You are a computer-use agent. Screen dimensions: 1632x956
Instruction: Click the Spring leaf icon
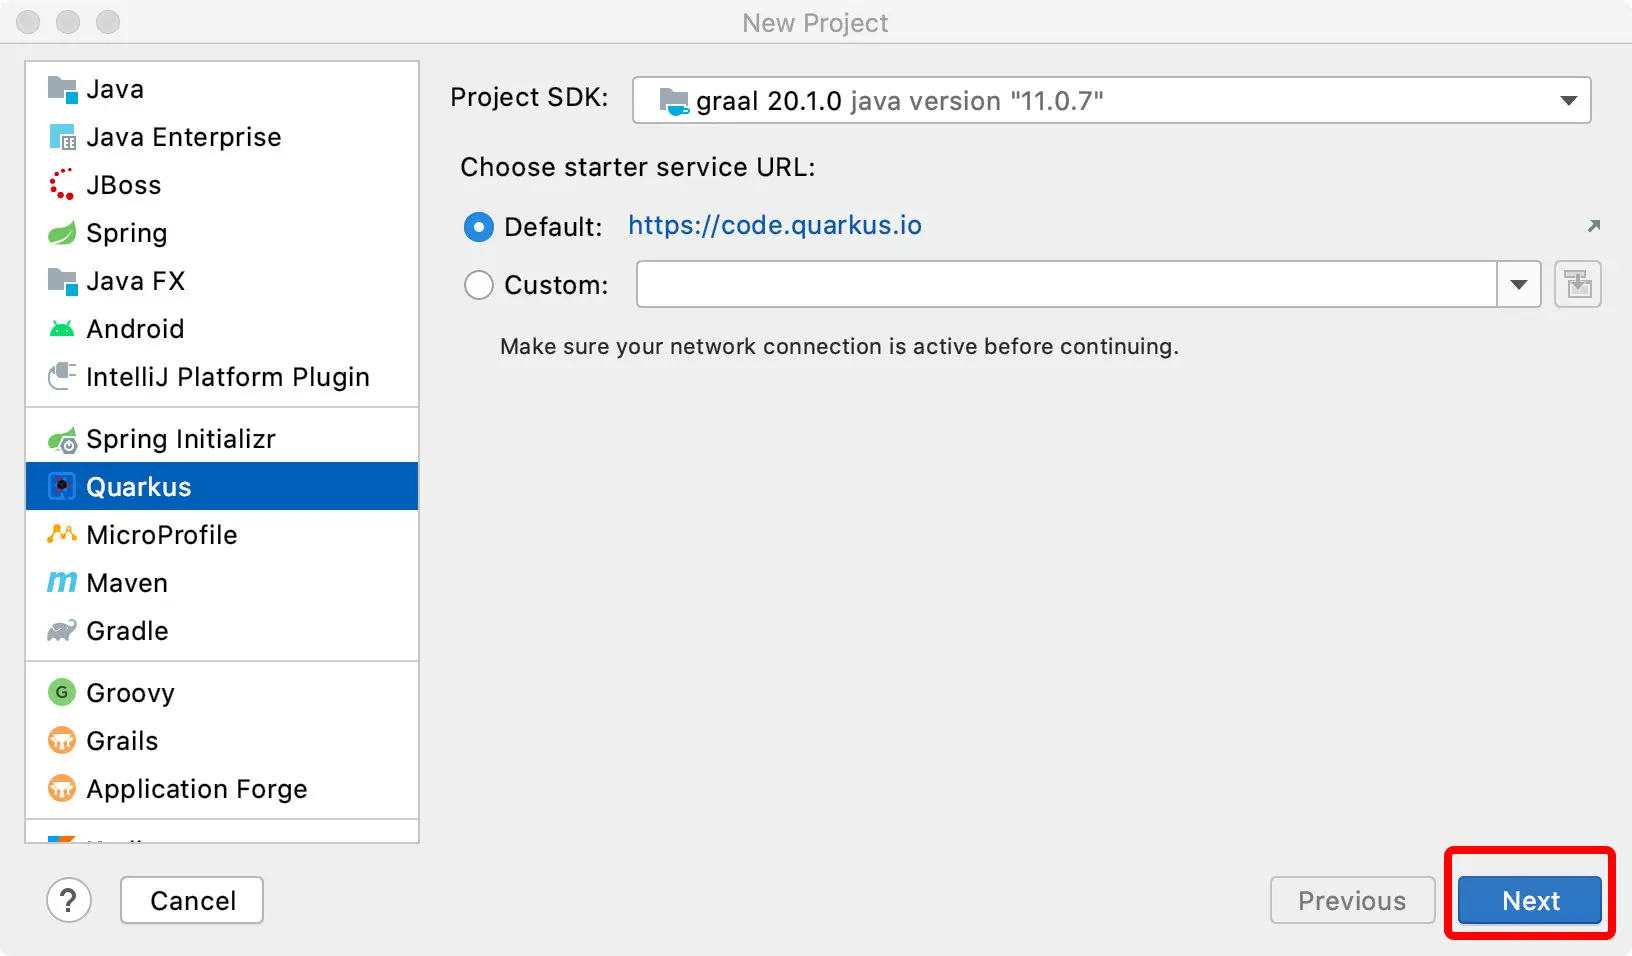(x=62, y=233)
